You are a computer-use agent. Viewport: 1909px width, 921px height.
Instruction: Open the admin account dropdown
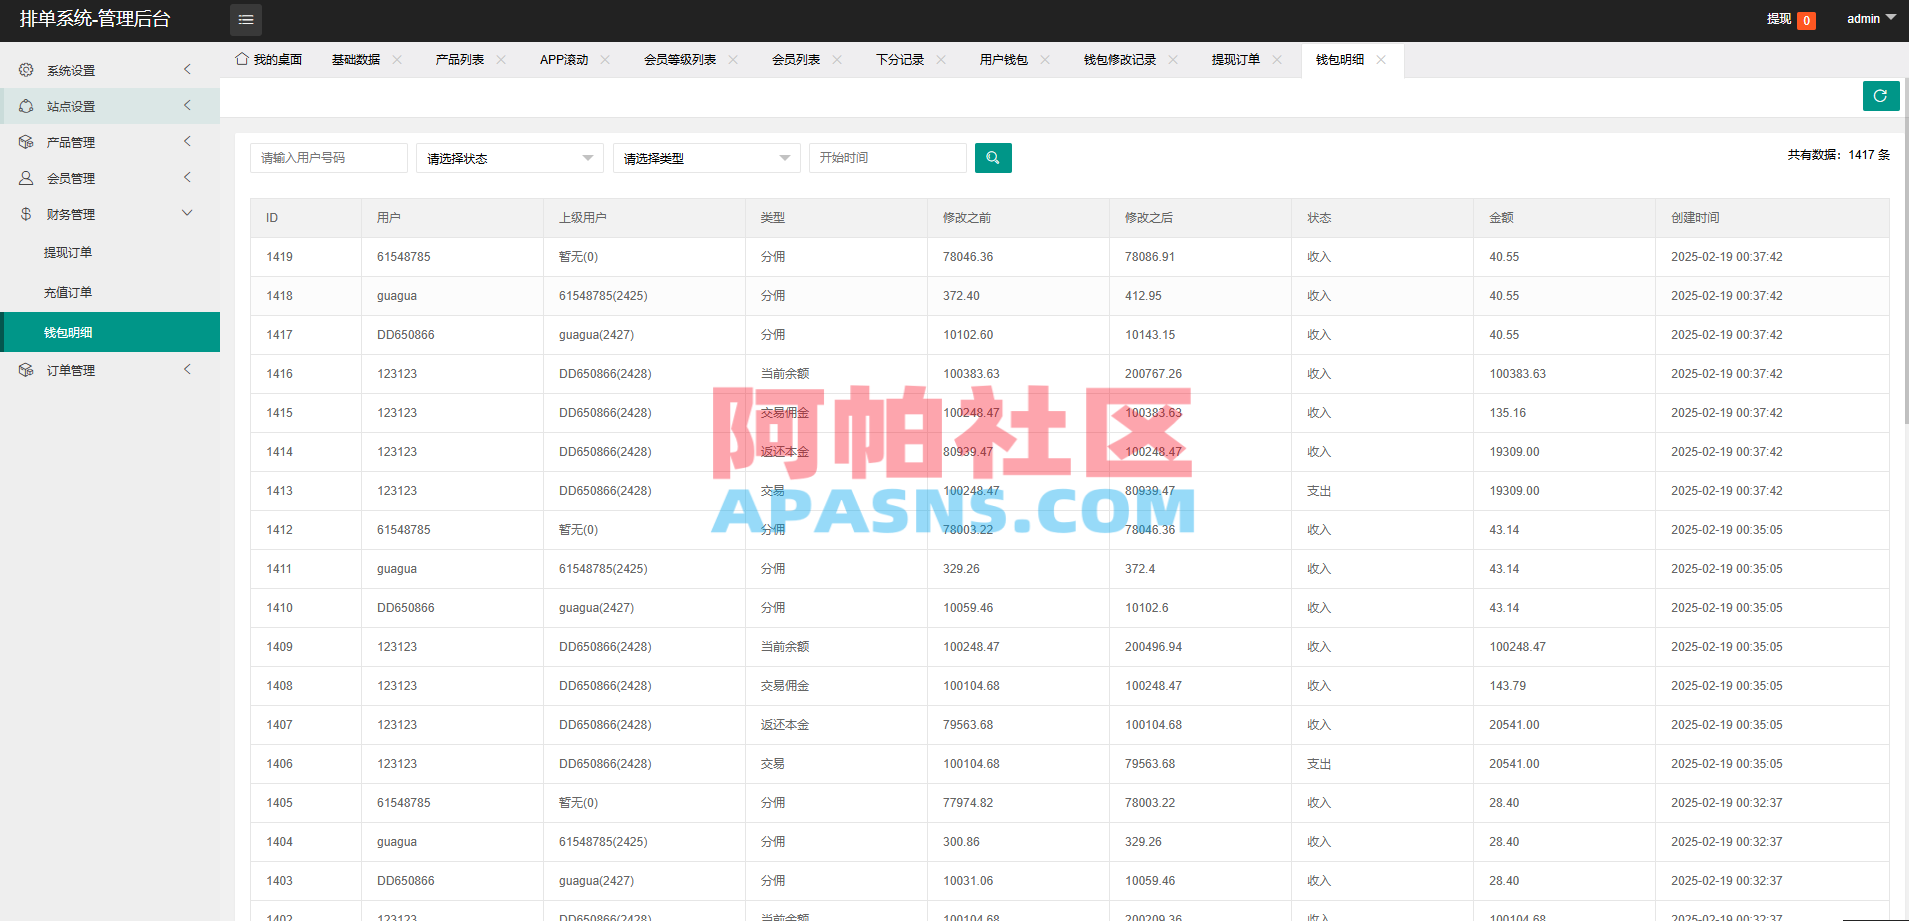1868,18
